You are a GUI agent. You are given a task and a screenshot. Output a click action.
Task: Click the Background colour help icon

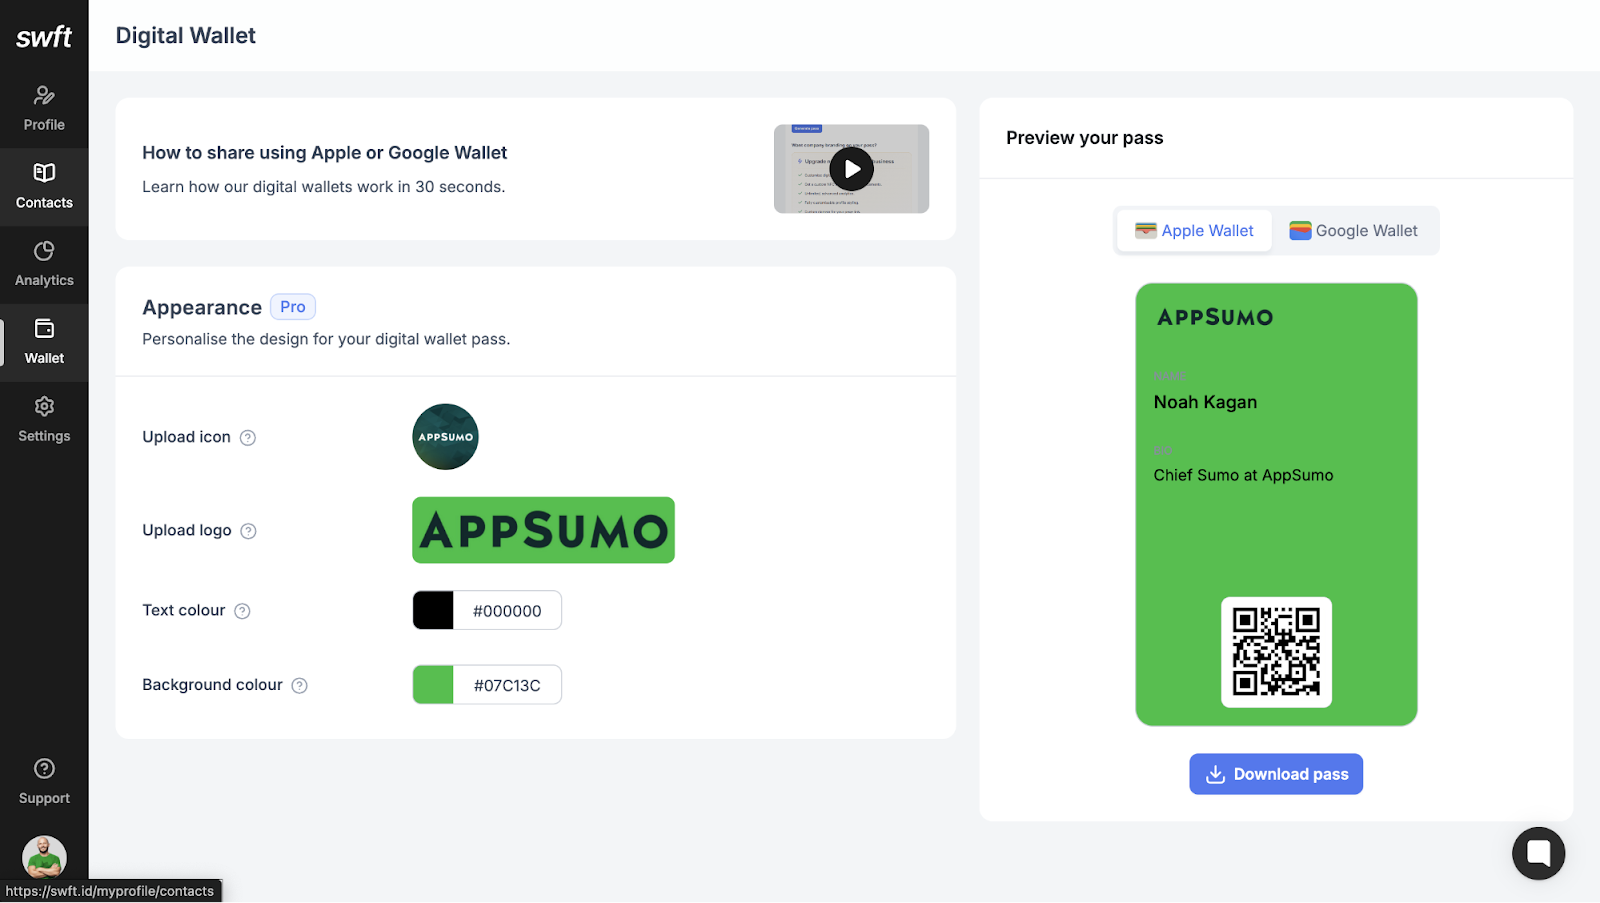300,685
